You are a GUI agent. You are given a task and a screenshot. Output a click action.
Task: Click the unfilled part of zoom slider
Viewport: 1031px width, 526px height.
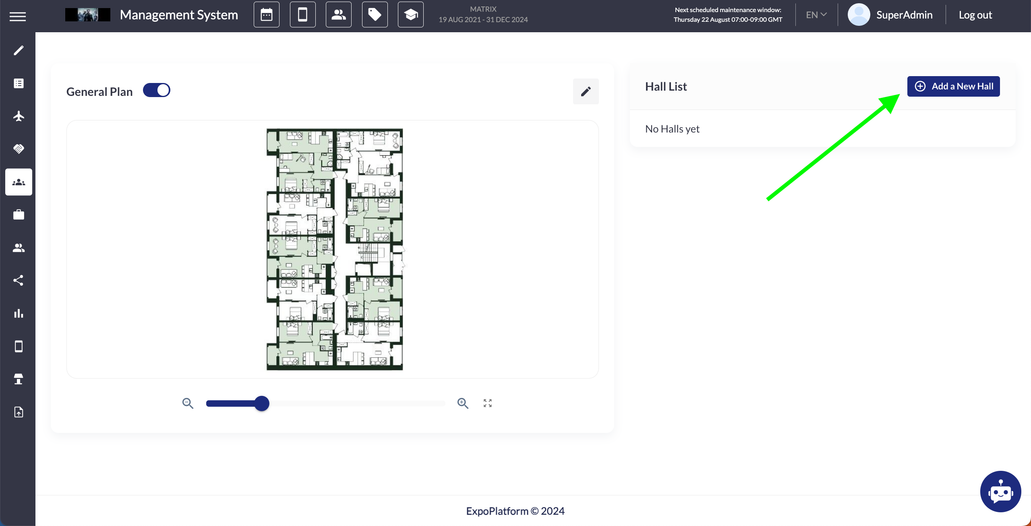click(x=357, y=404)
